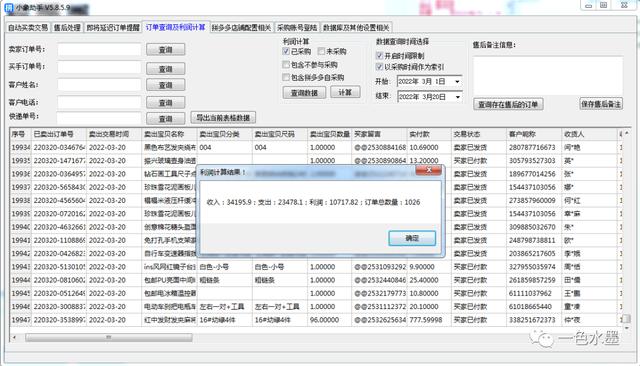Switch to the 自动买卖交易 tab

coord(28,27)
